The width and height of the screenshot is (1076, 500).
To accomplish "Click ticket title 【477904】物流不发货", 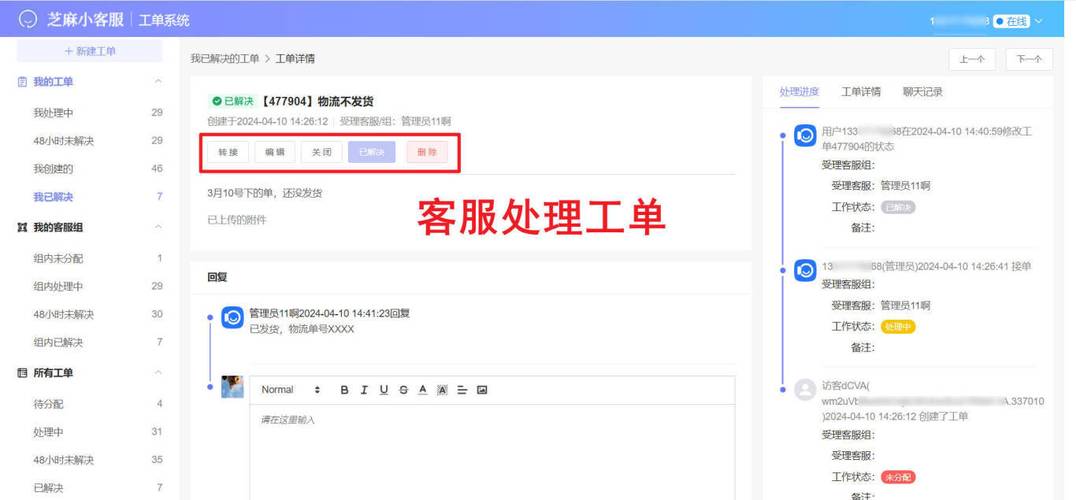I will (316, 101).
